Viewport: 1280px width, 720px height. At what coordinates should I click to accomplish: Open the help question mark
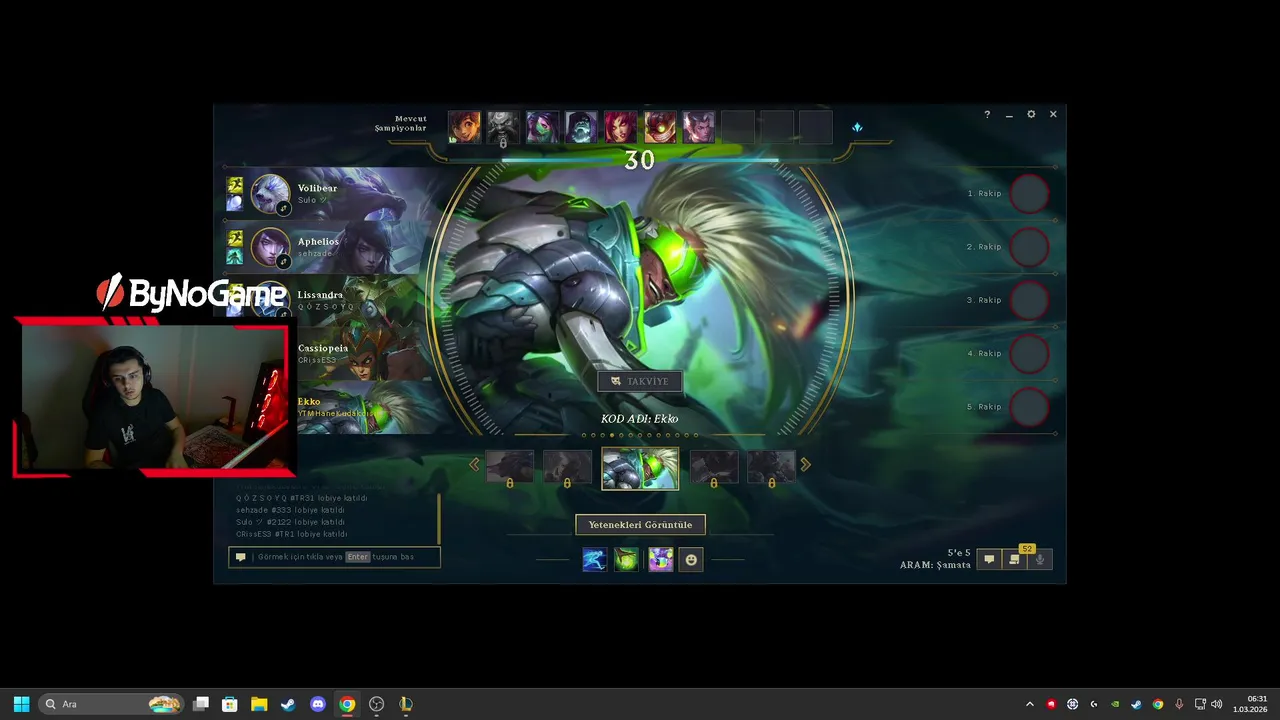(987, 114)
